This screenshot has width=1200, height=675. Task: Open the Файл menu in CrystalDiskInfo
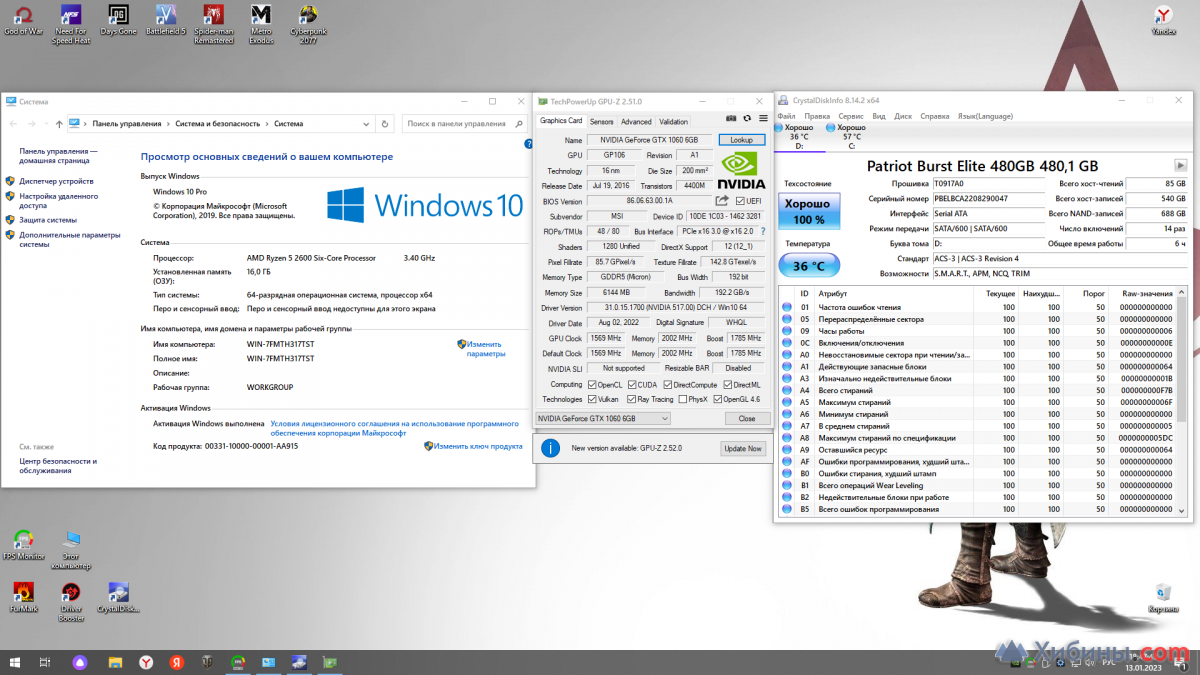[786, 116]
